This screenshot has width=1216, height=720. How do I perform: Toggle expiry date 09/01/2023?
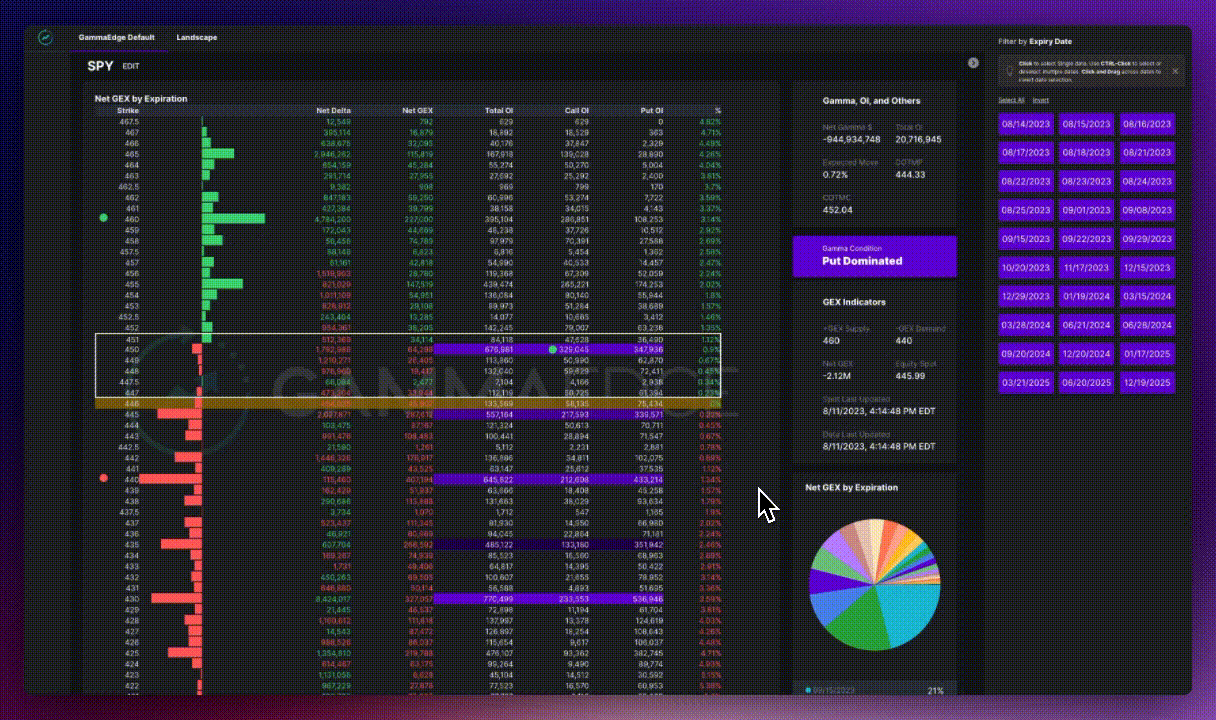(1086, 211)
